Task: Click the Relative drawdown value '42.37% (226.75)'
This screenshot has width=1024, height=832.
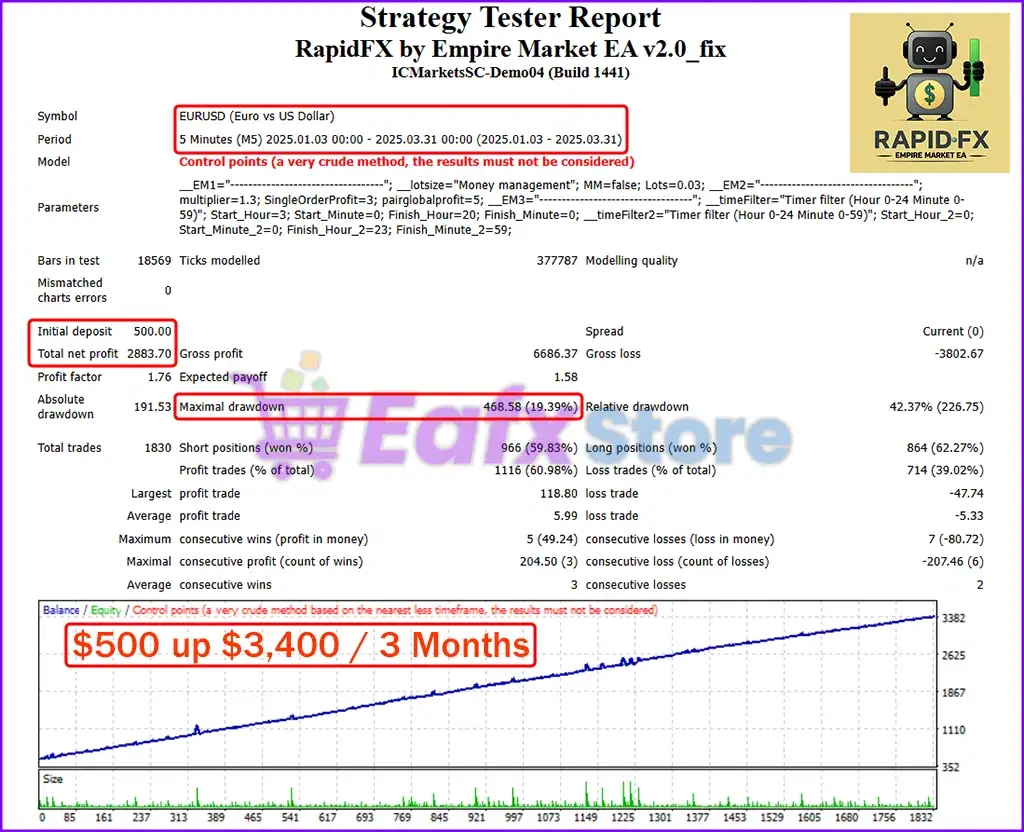Action: pos(936,406)
